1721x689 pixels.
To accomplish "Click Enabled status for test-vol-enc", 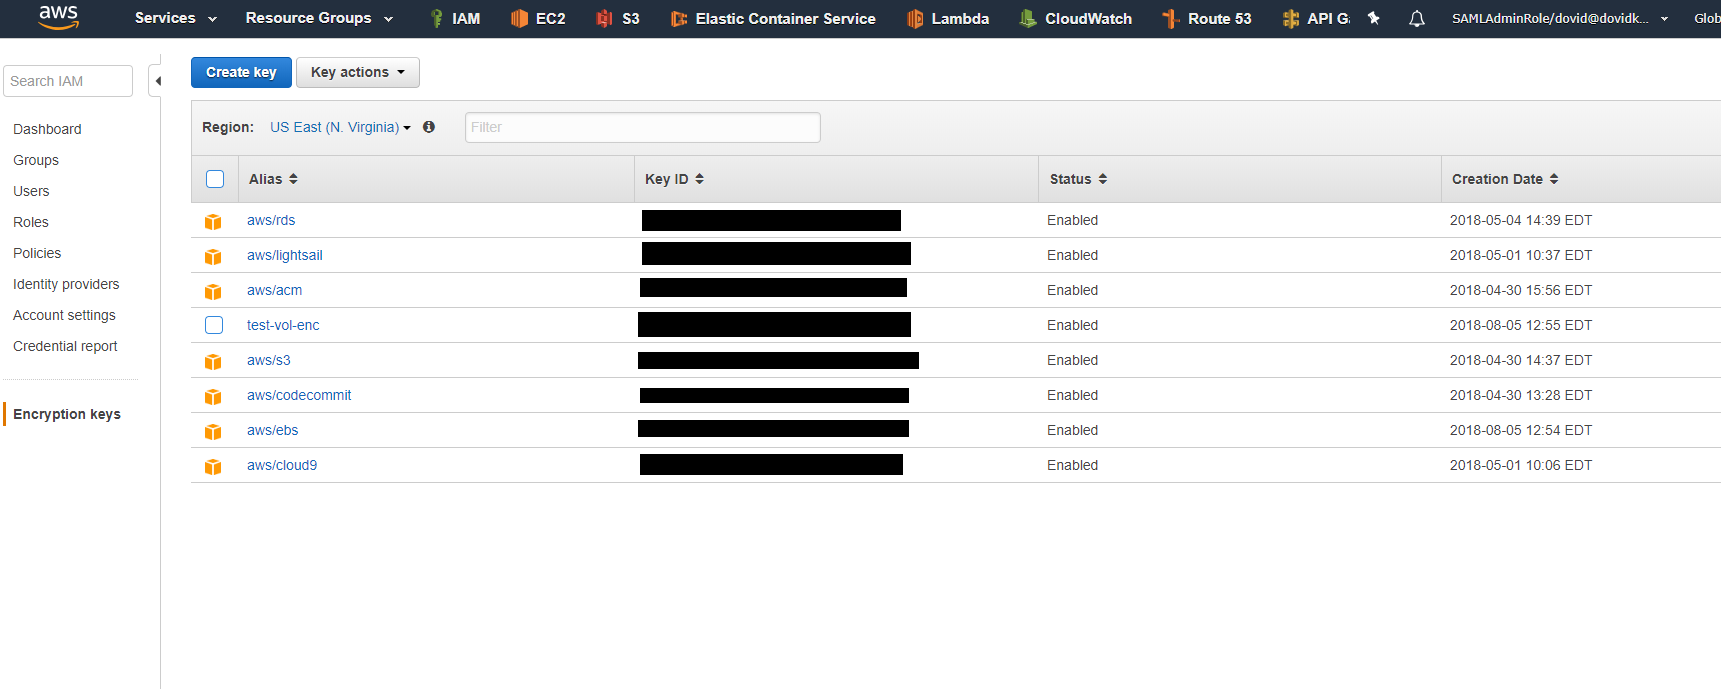I will 1072,325.
